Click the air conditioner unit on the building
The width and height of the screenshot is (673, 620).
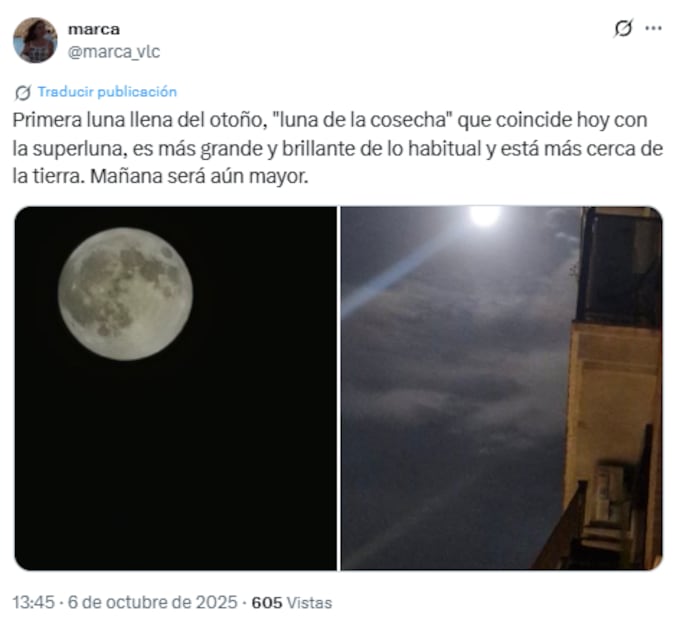click(x=607, y=493)
